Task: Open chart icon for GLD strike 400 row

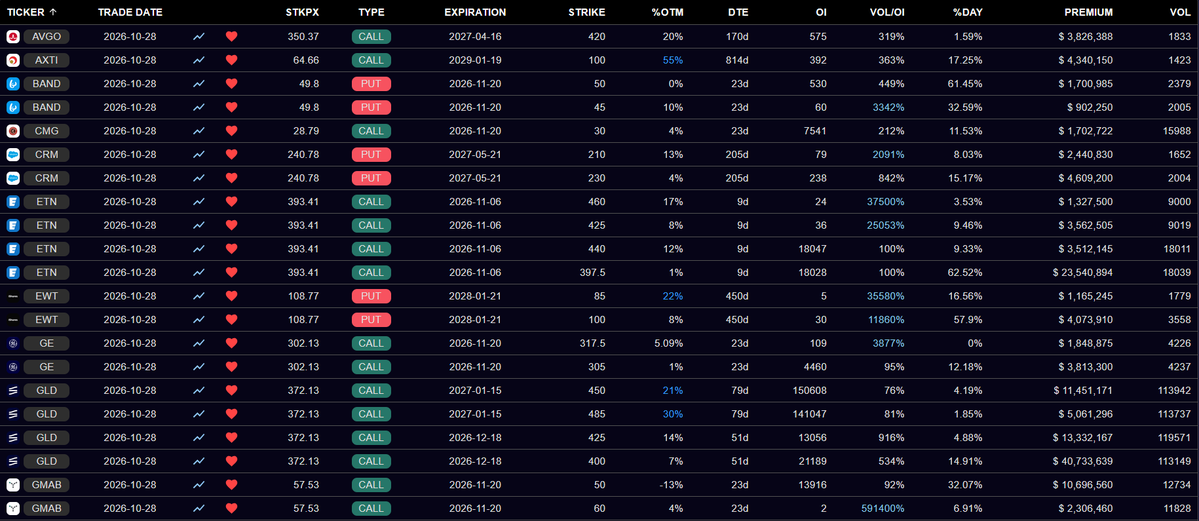Action: pos(199,461)
